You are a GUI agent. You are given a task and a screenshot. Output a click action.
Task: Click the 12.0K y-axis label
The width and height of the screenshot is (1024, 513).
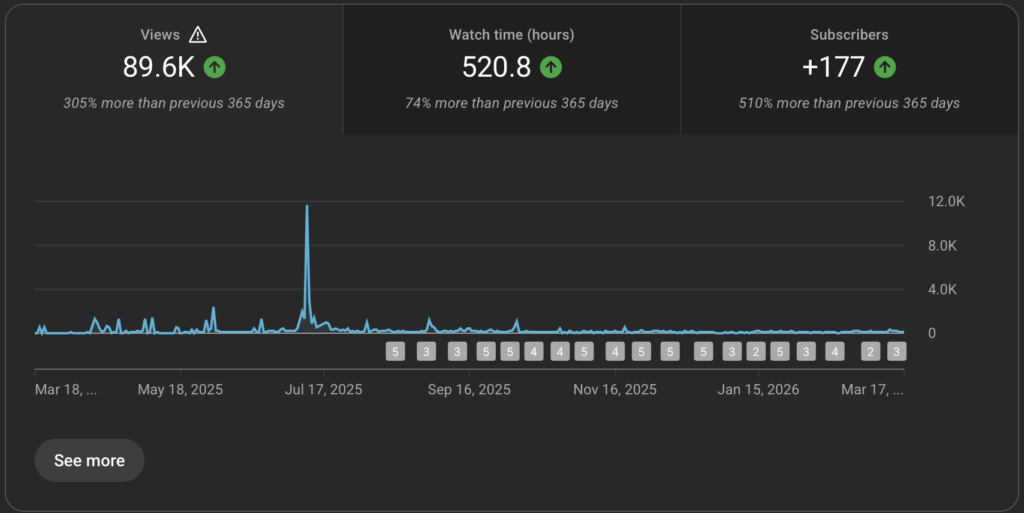coord(946,201)
